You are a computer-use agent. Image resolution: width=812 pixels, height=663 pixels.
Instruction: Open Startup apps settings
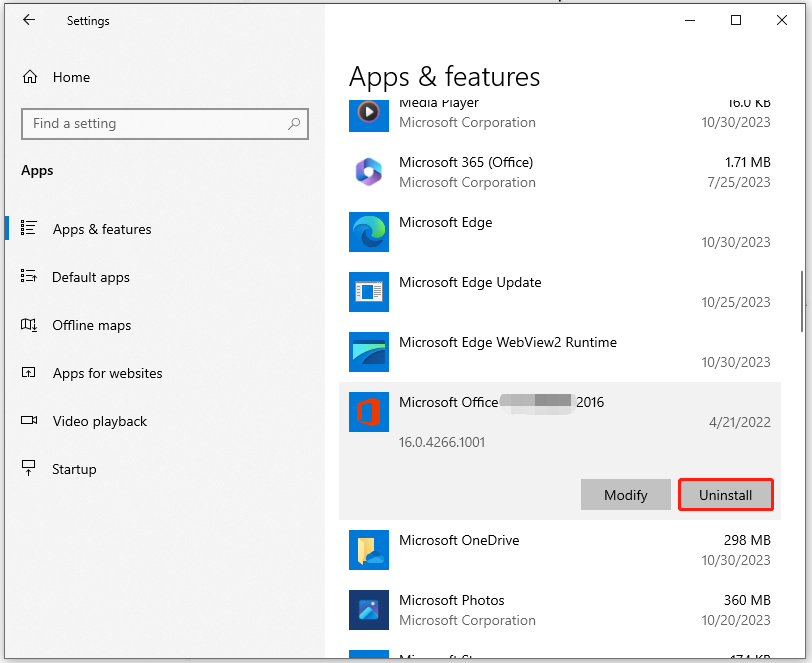click(x=74, y=469)
